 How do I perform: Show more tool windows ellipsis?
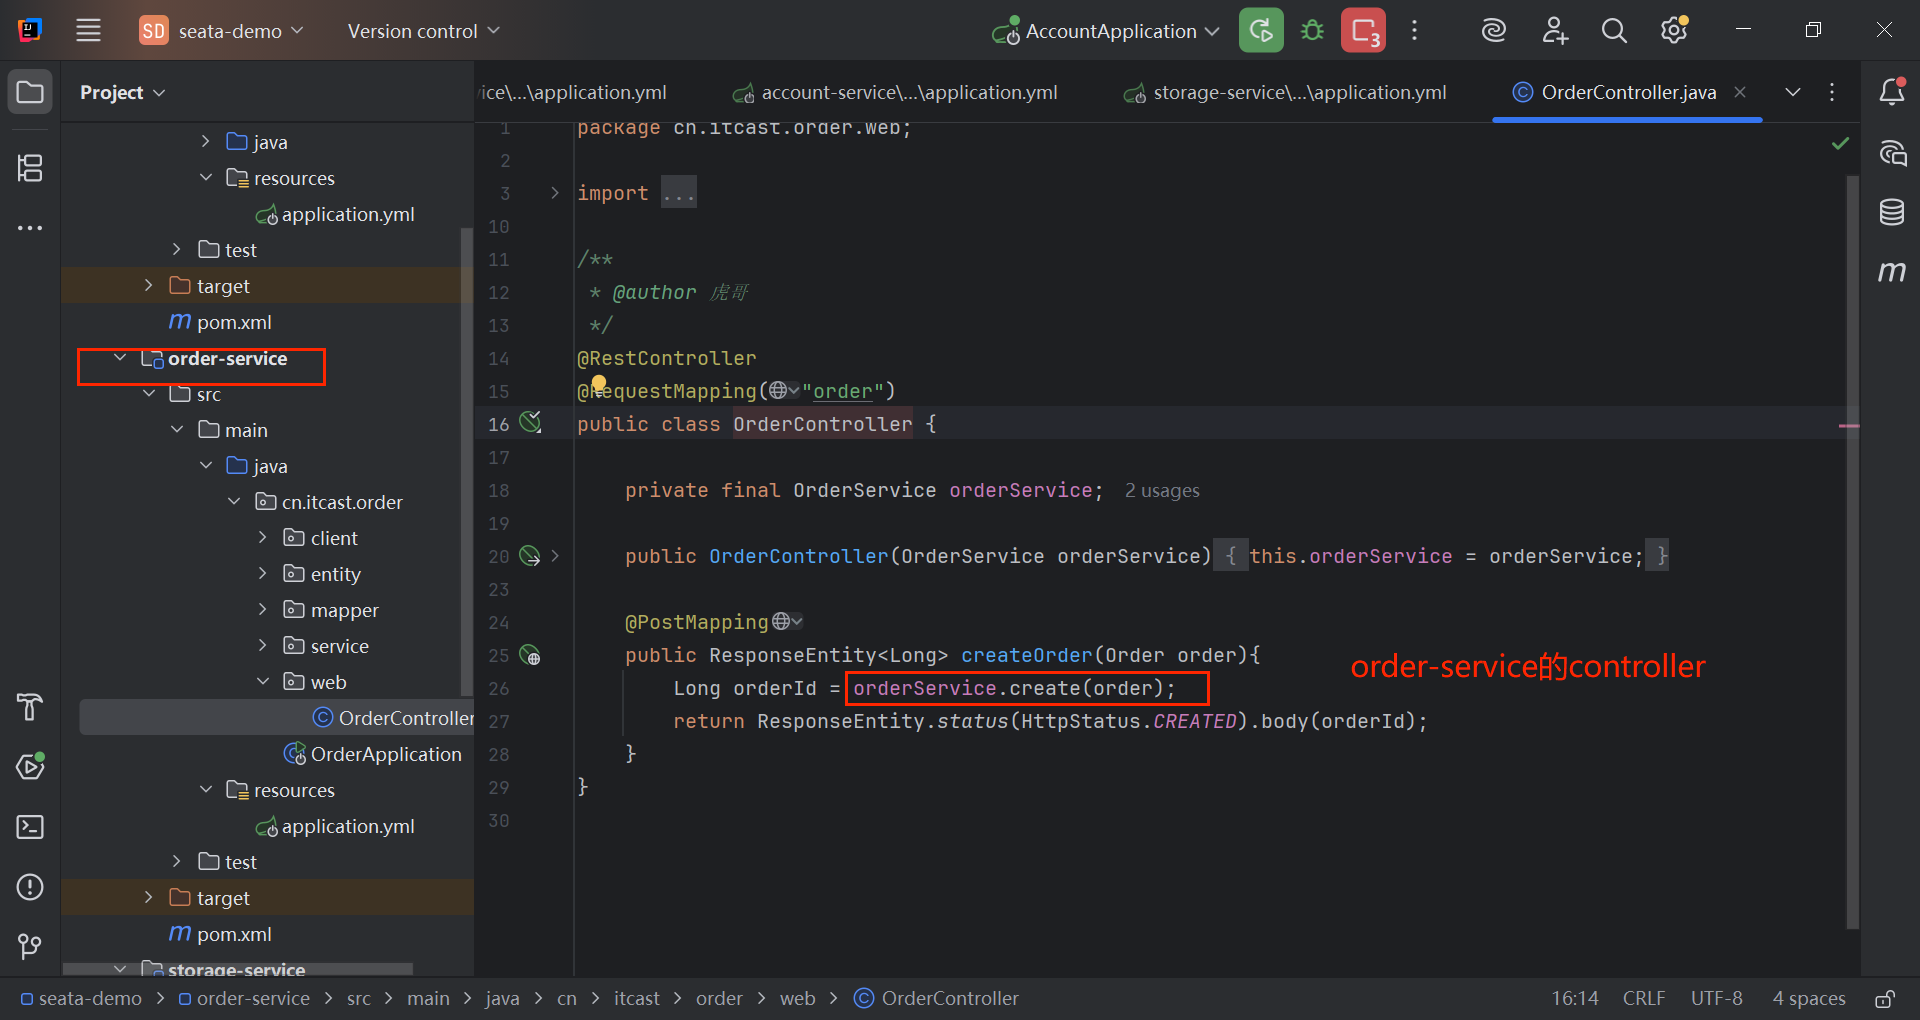(x=30, y=228)
